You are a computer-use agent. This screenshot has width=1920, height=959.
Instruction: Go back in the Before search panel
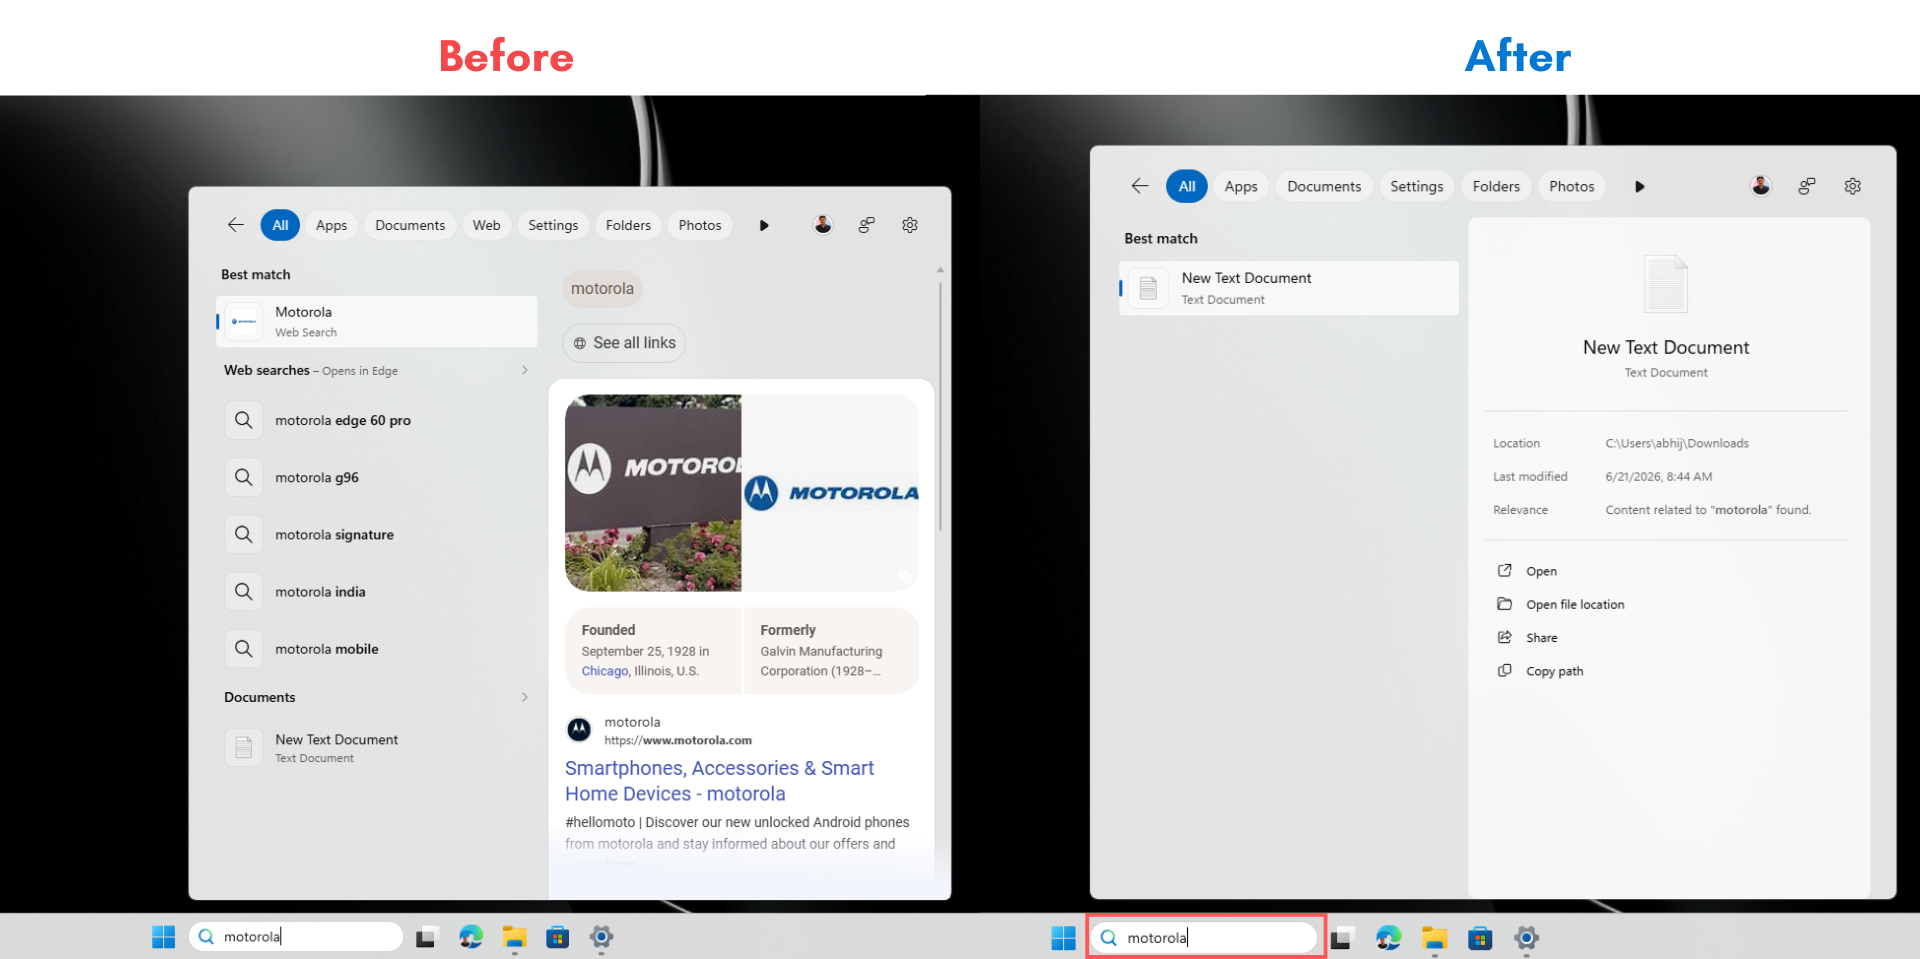pyautogui.click(x=236, y=225)
